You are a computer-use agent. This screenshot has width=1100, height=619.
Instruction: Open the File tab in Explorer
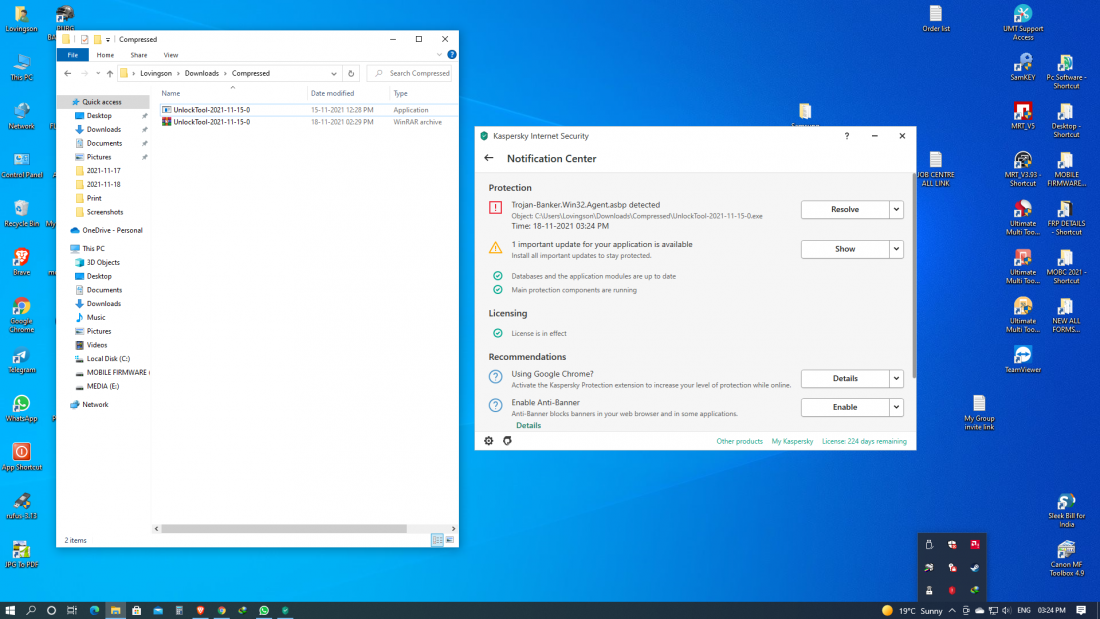[x=72, y=55]
